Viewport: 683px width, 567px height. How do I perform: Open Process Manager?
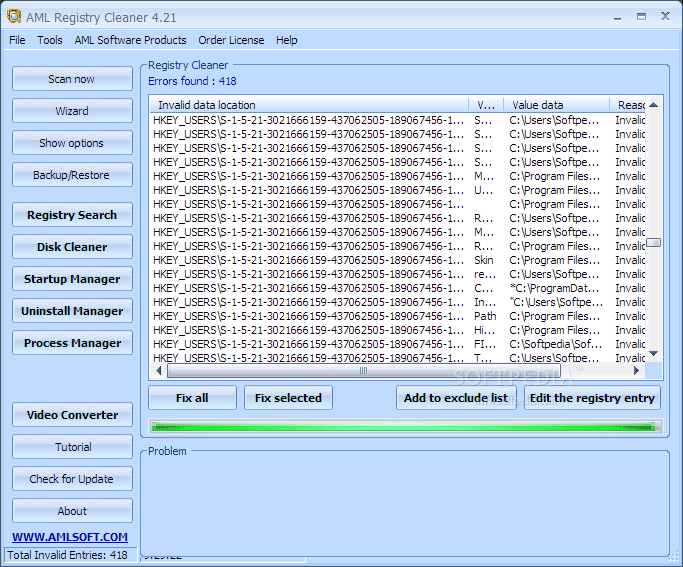(x=72, y=343)
